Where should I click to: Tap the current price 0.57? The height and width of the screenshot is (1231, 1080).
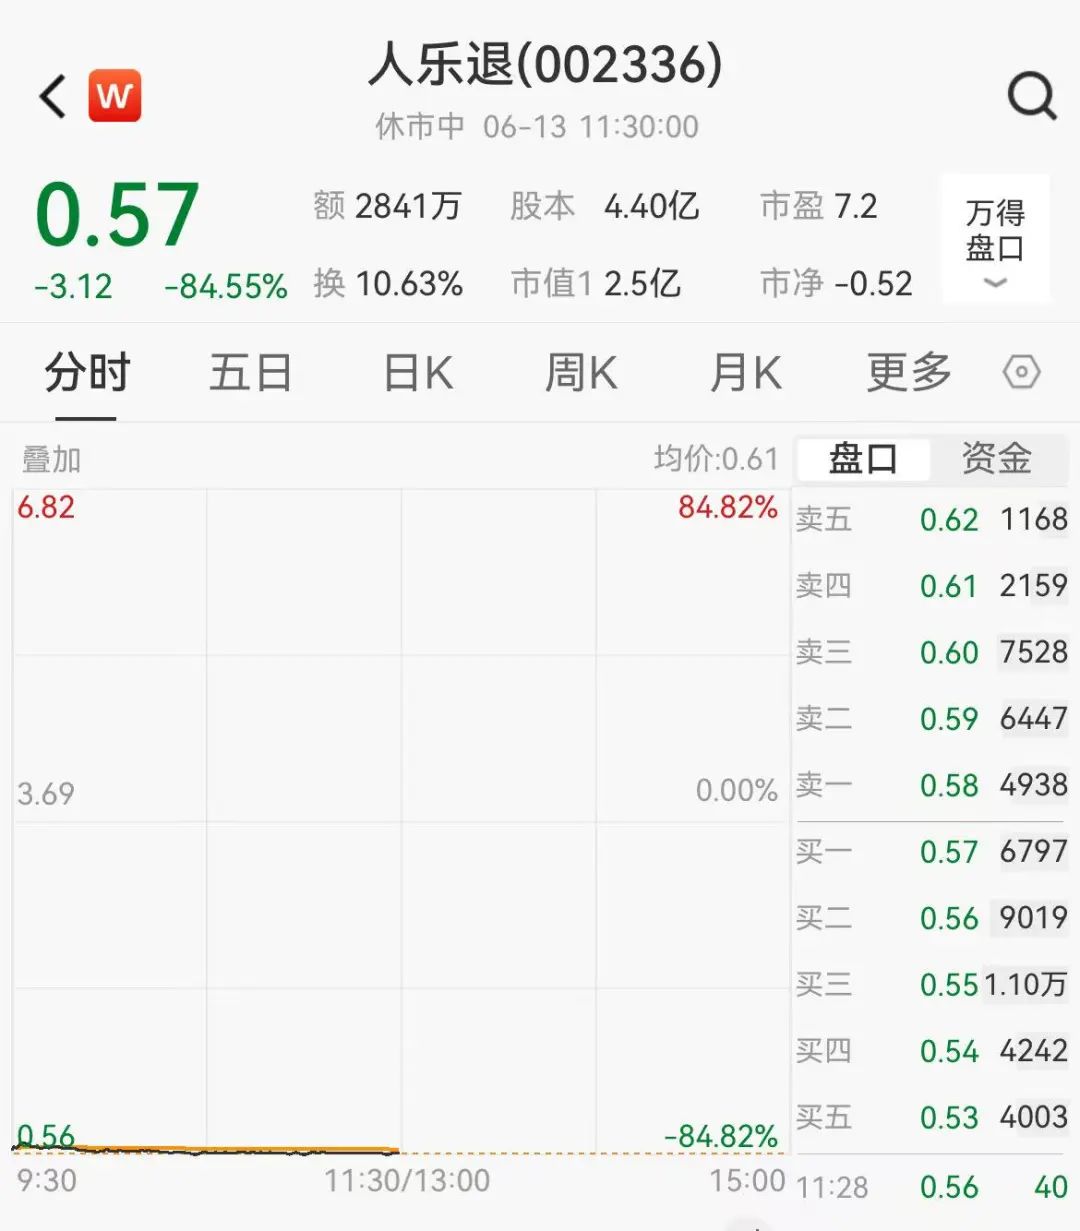(117, 214)
